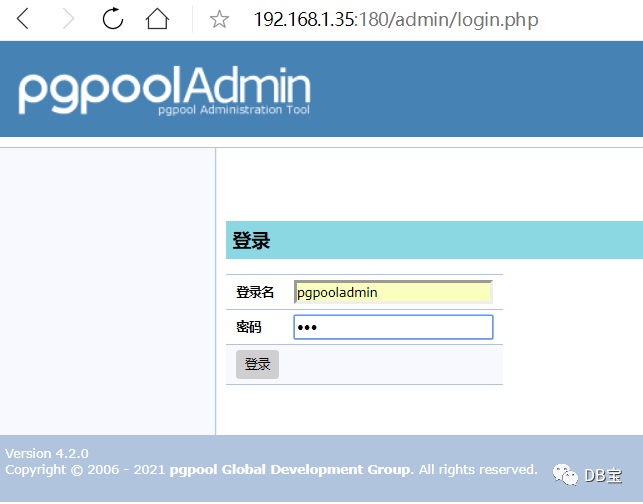Click the pgpool Administration Tool subtitle
The width and height of the screenshot is (643, 504).
234,110
